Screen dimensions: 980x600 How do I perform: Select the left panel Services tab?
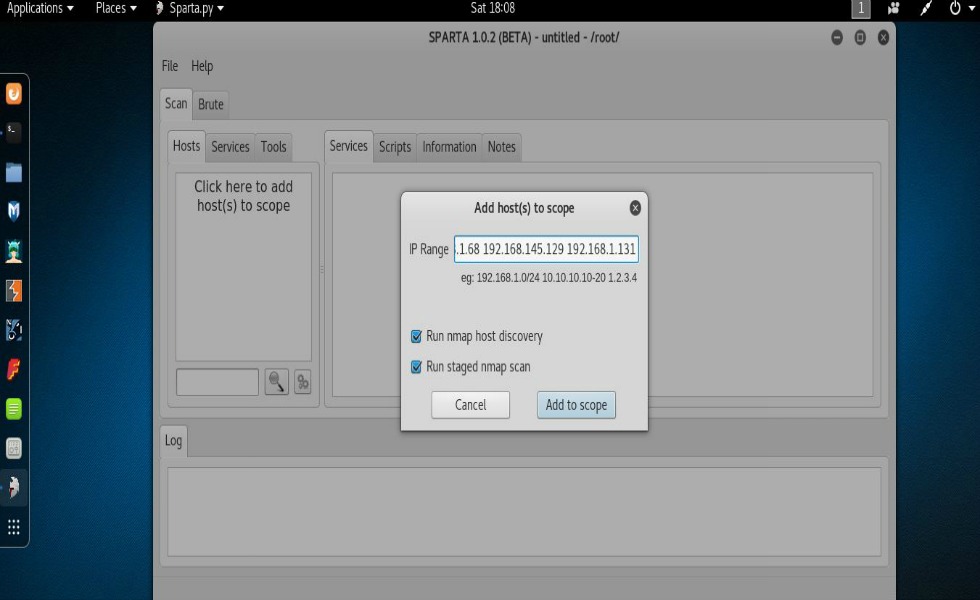coord(230,147)
